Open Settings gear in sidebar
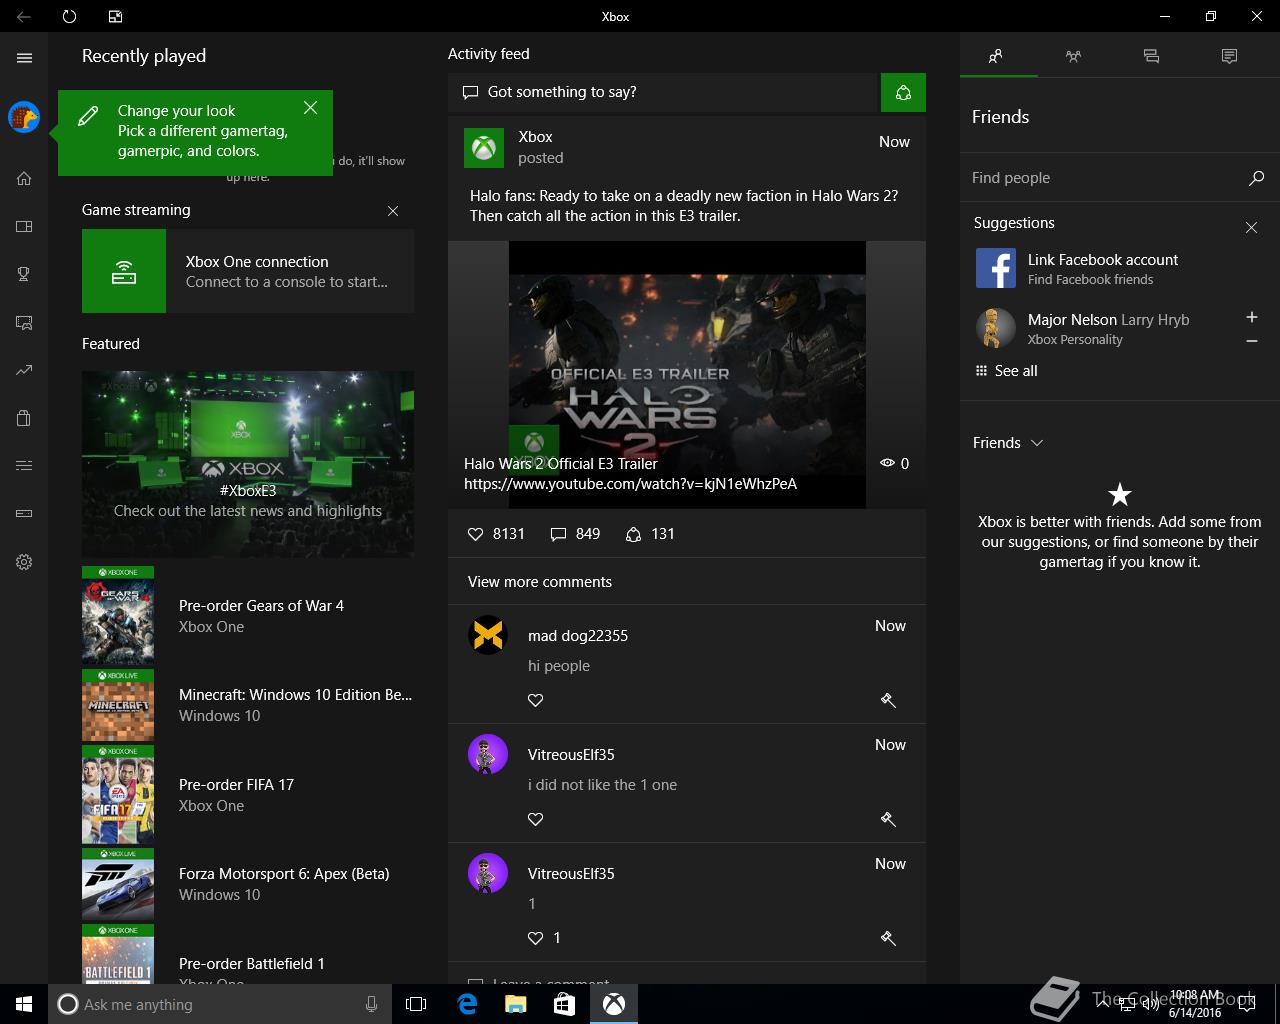This screenshot has height=1024, width=1280. tap(24, 562)
